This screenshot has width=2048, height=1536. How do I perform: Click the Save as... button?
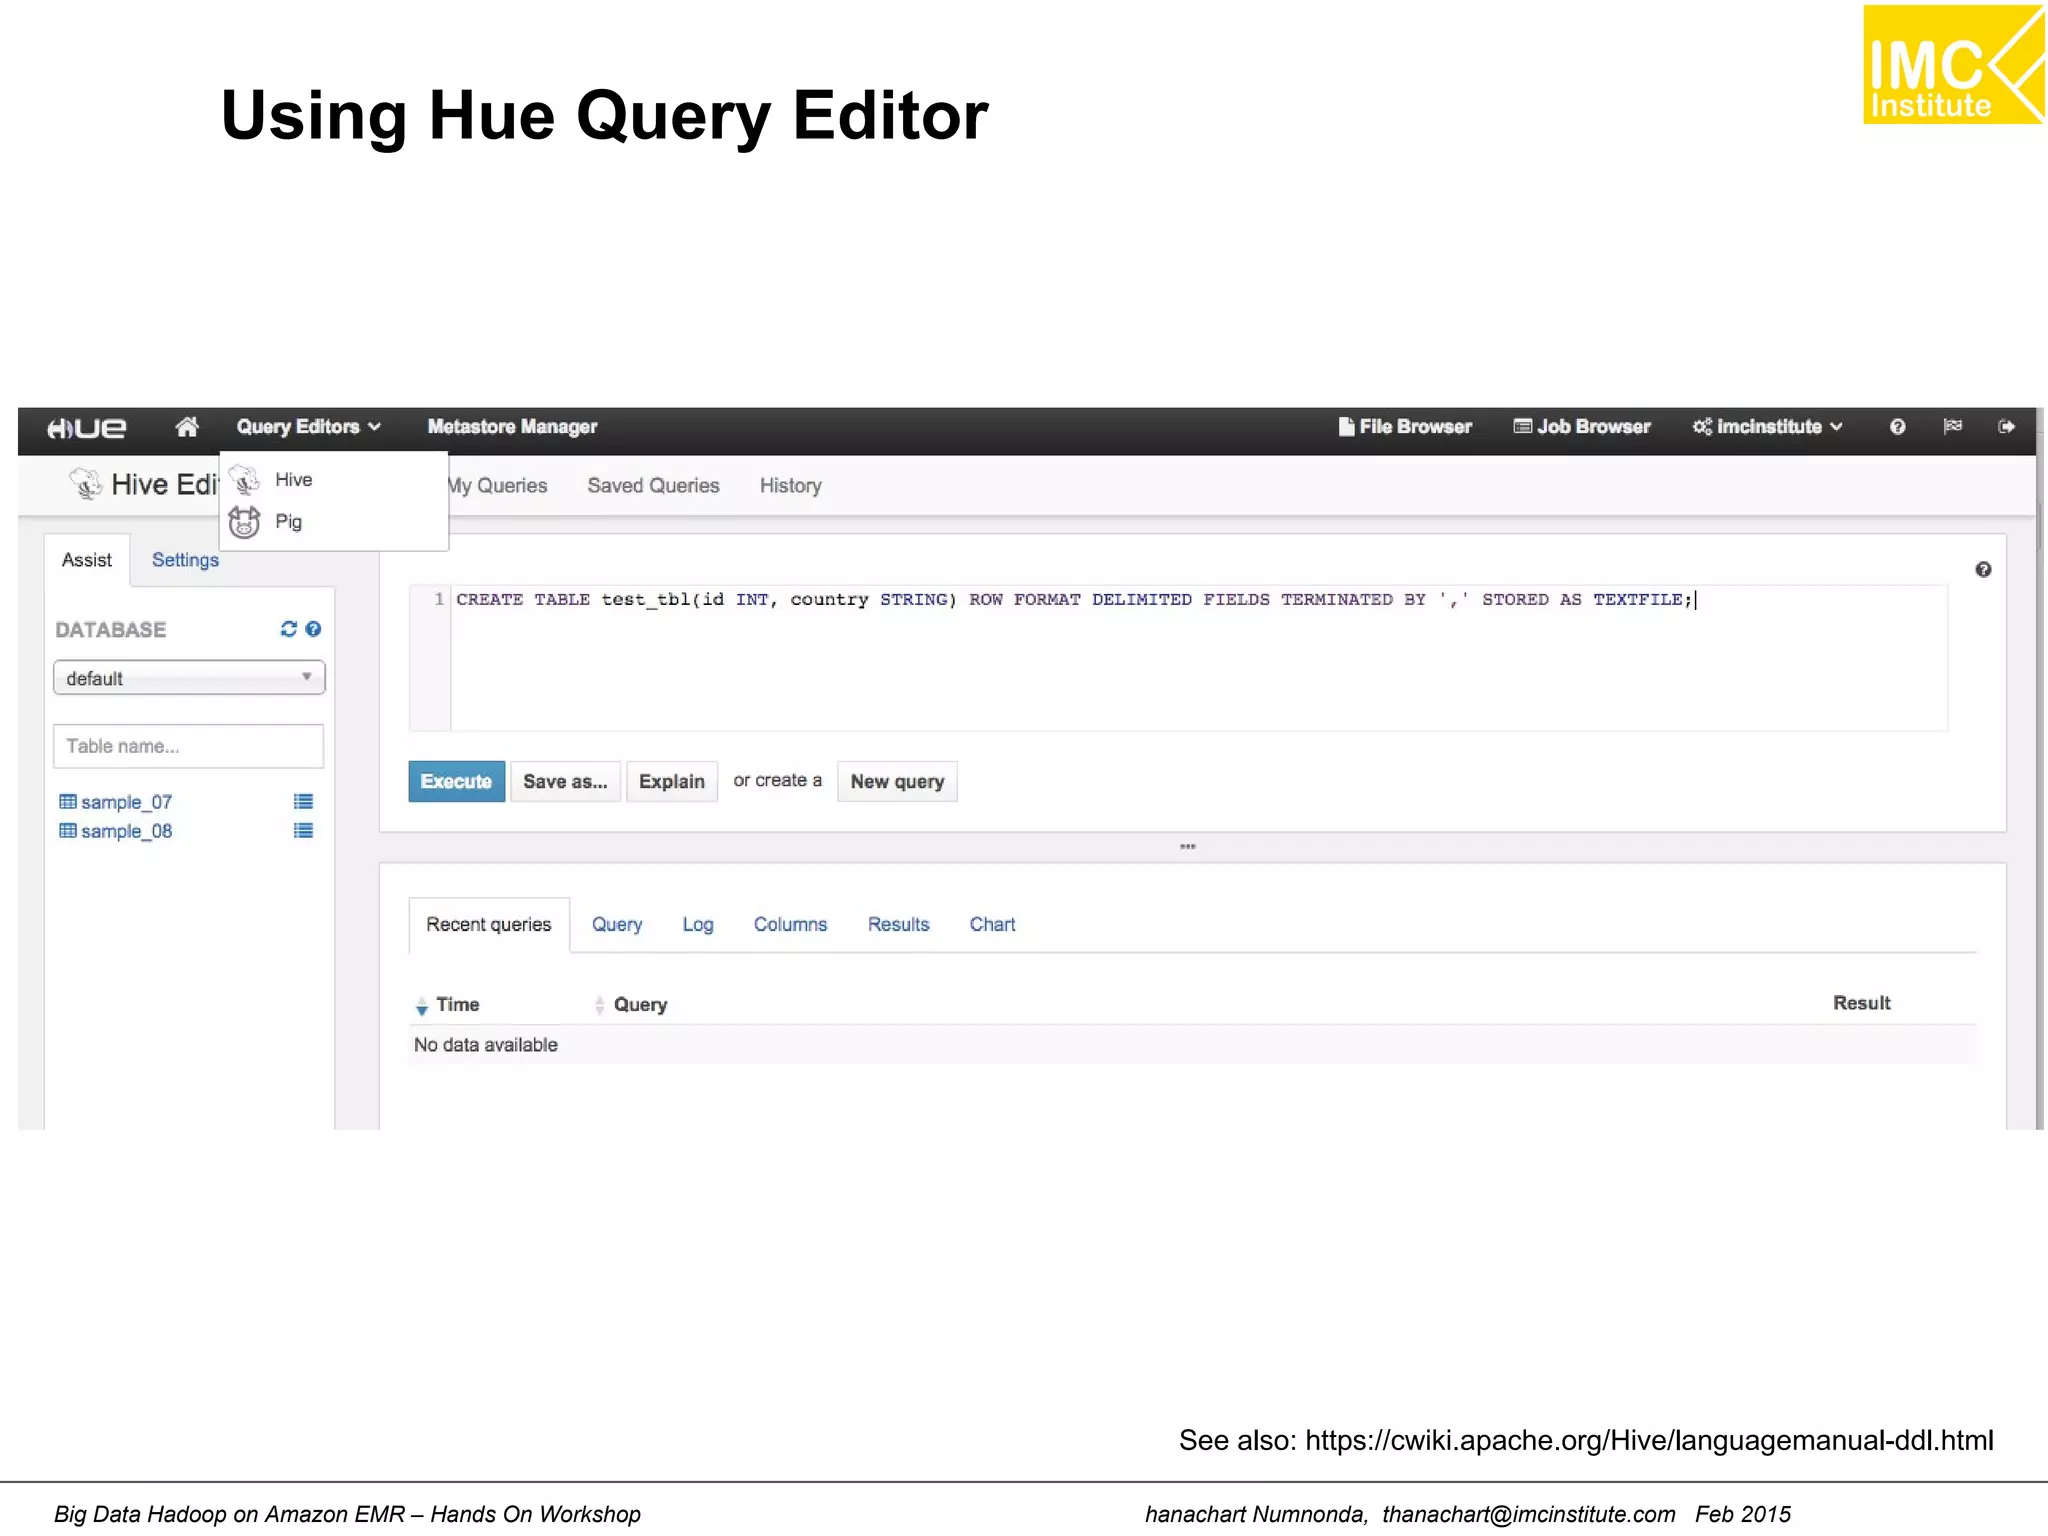pos(565,782)
